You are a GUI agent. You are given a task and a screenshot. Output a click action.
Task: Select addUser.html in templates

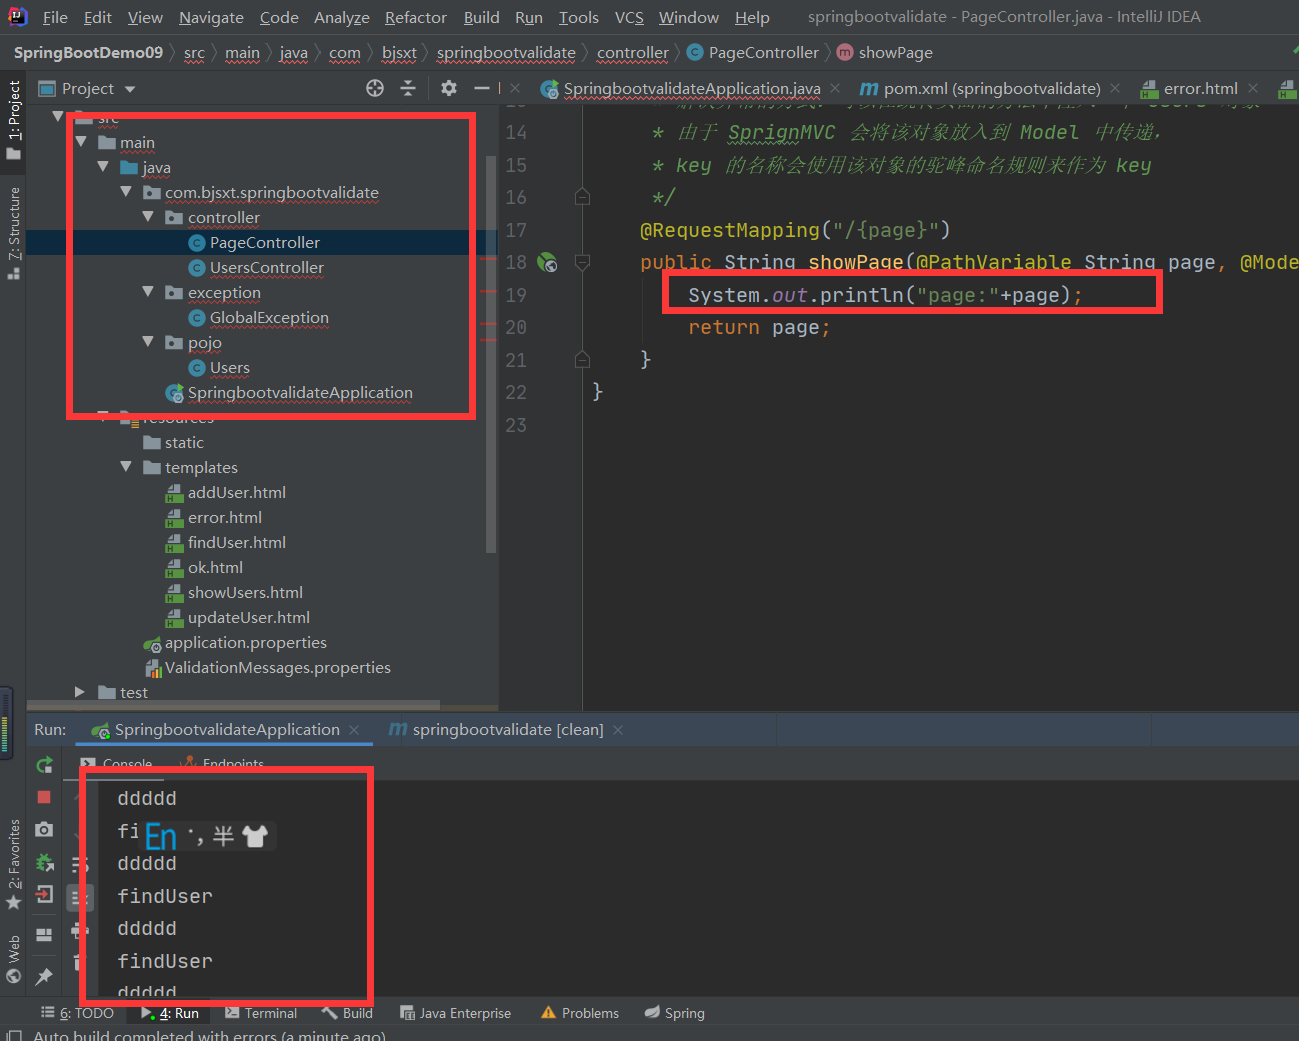tap(237, 492)
